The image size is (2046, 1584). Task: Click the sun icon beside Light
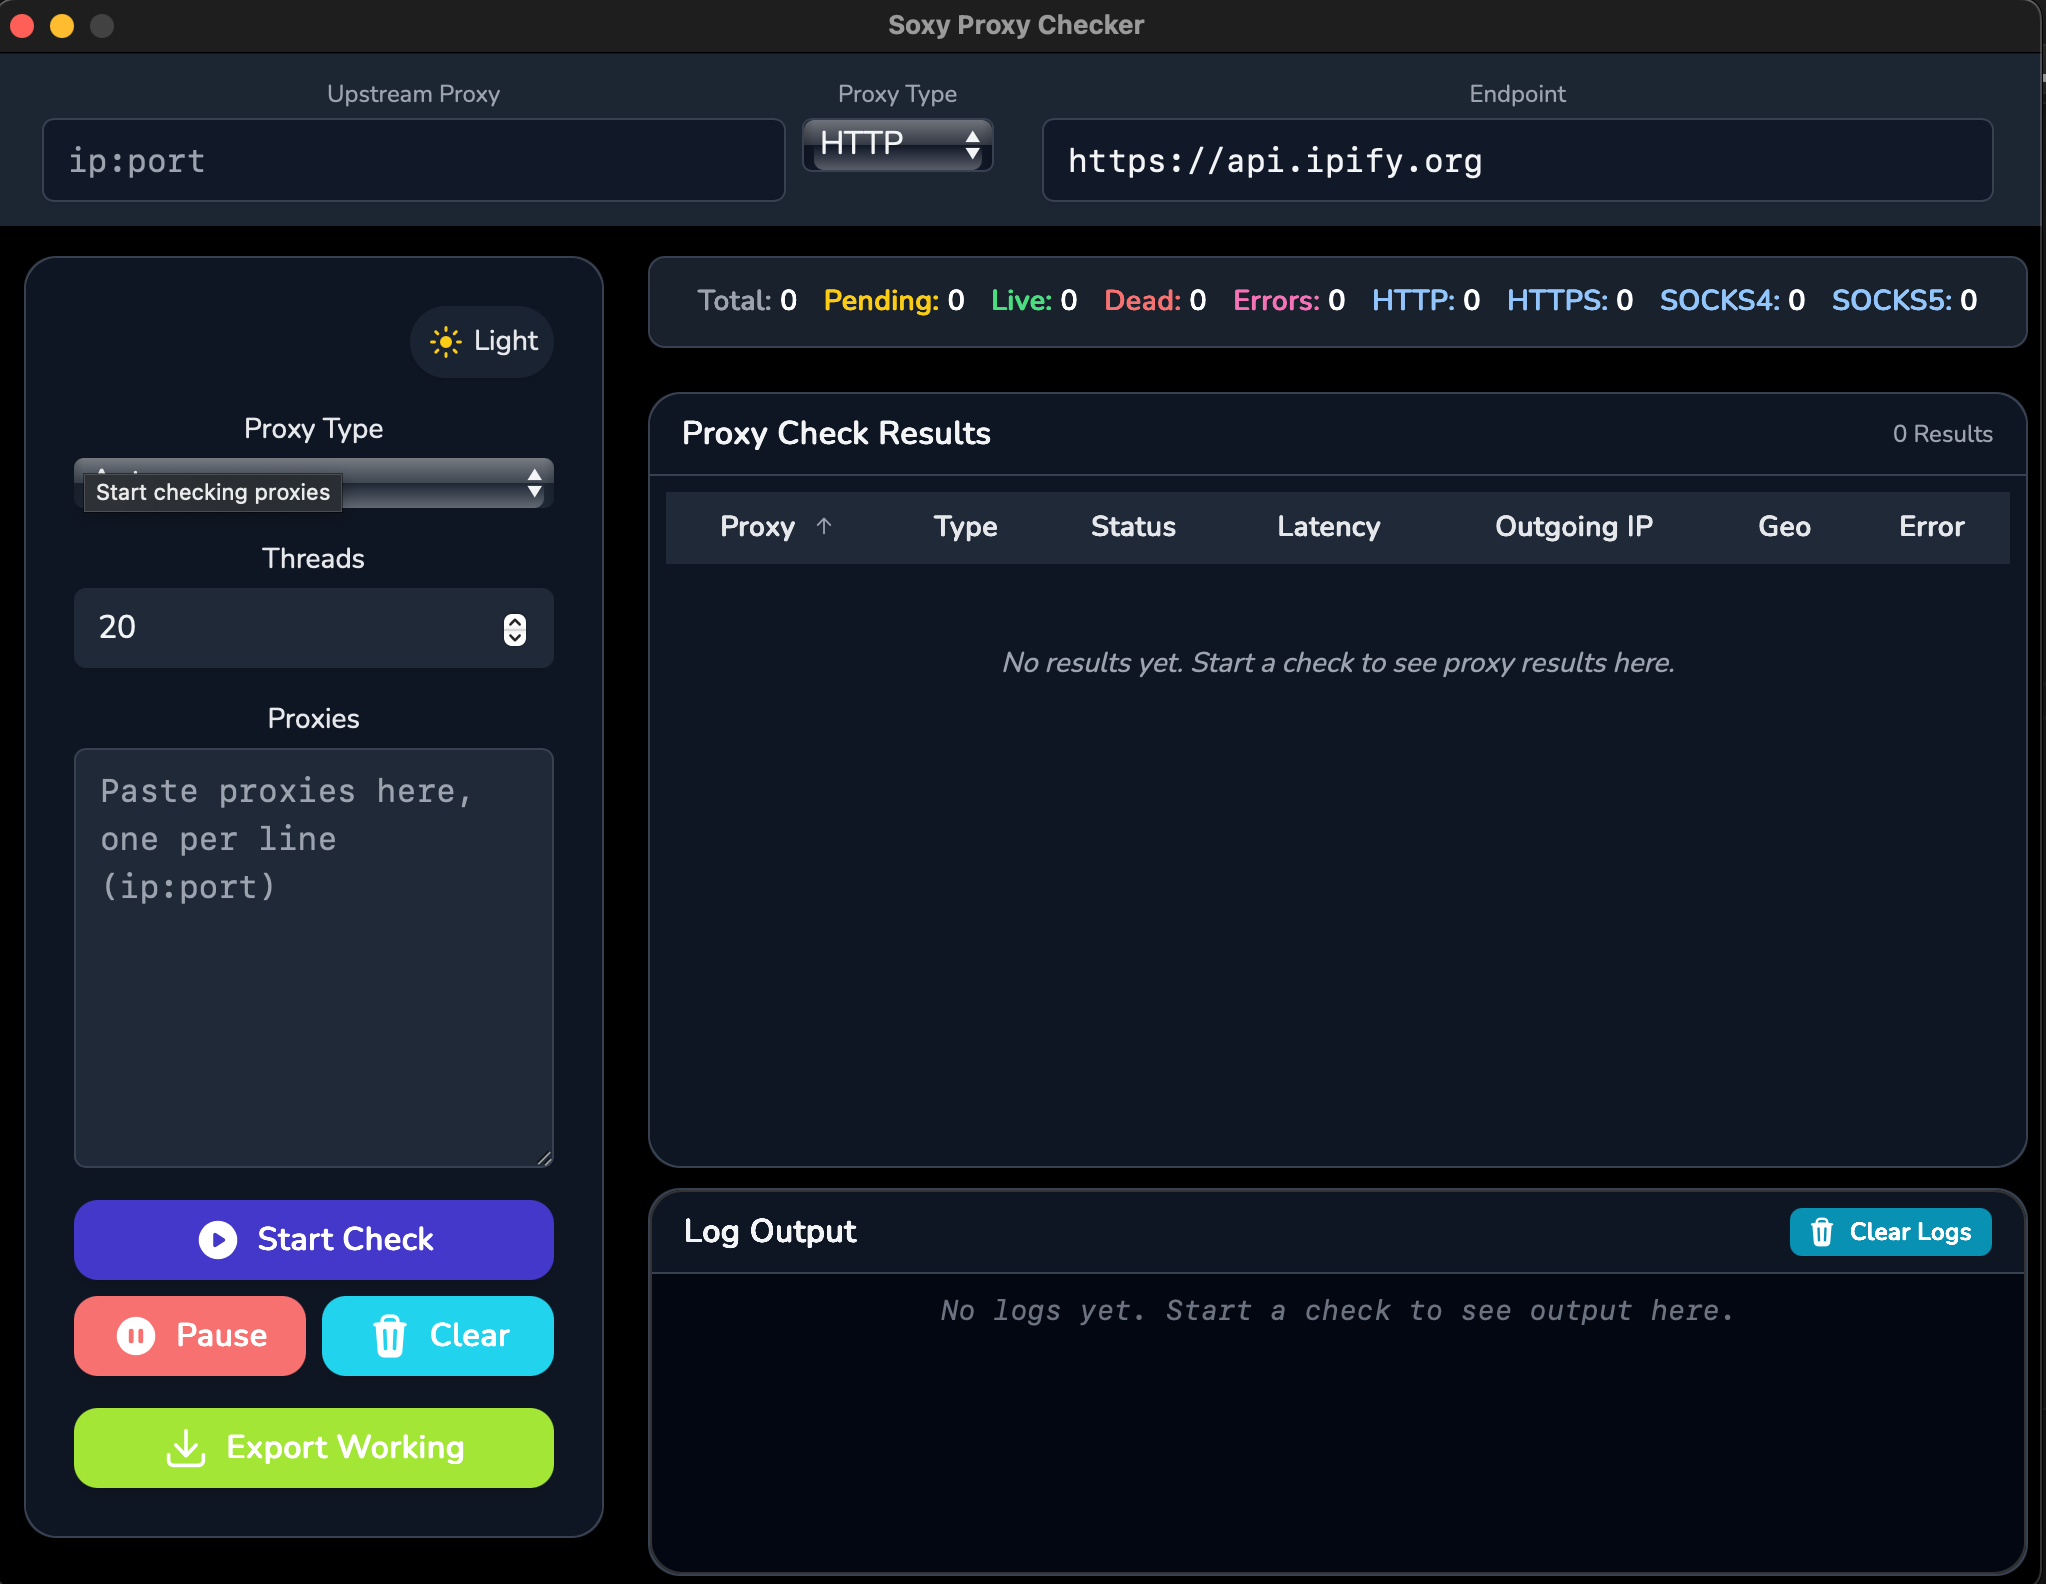click(446, 342)
